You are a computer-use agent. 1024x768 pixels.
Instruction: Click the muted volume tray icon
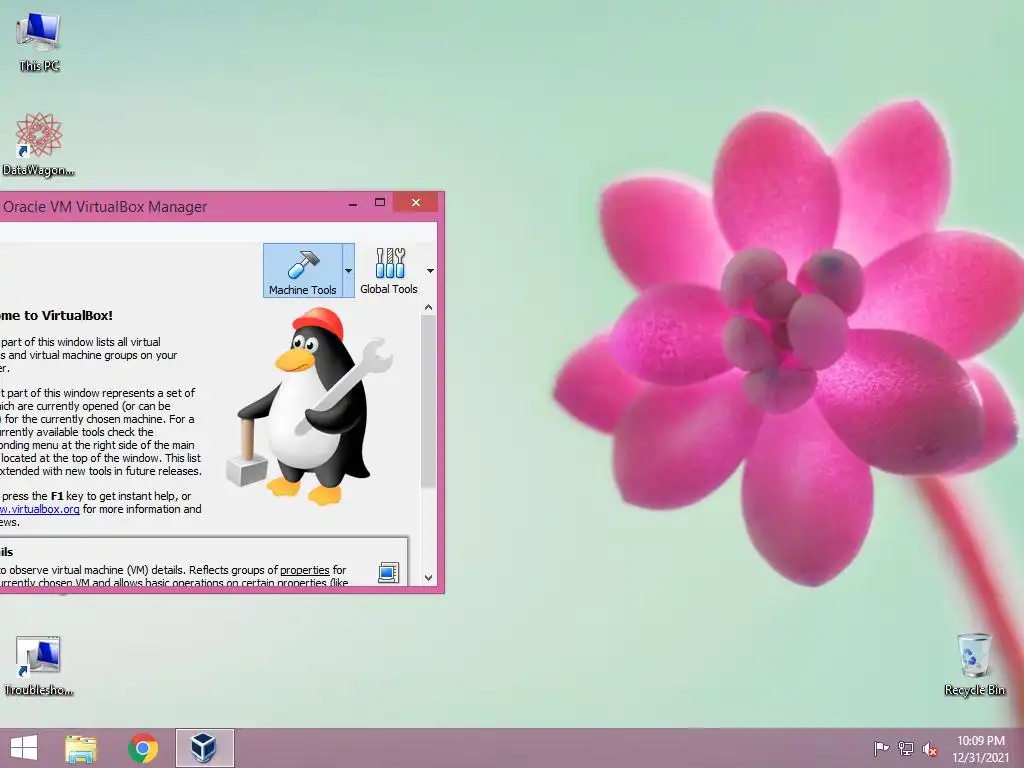click(x=930, y=748)
